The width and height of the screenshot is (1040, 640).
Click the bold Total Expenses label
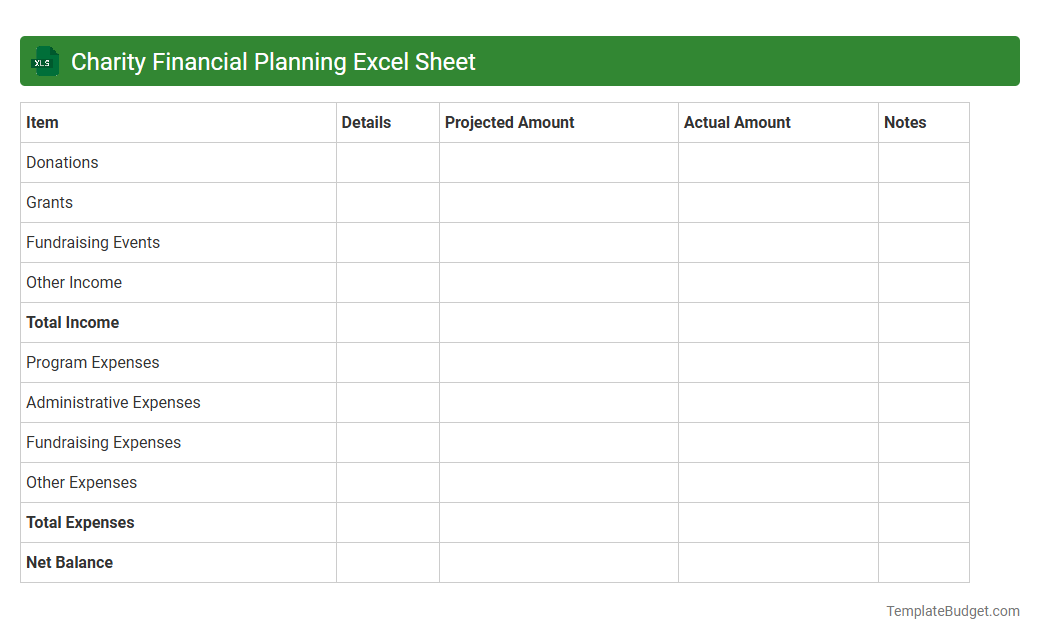pos(80,522)
